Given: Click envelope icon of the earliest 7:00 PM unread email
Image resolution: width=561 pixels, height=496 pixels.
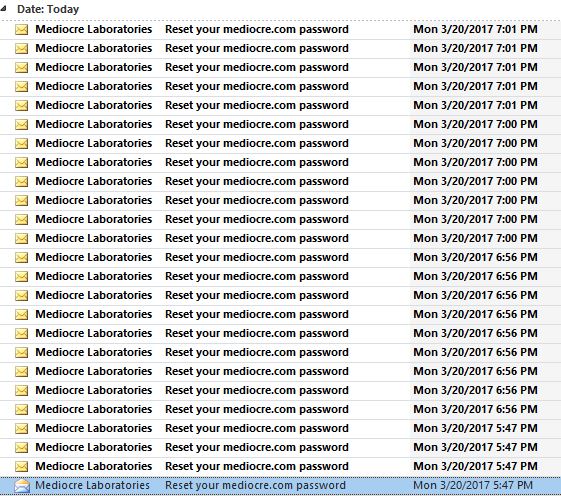Looking at the screenshot, I should (21, 238).
